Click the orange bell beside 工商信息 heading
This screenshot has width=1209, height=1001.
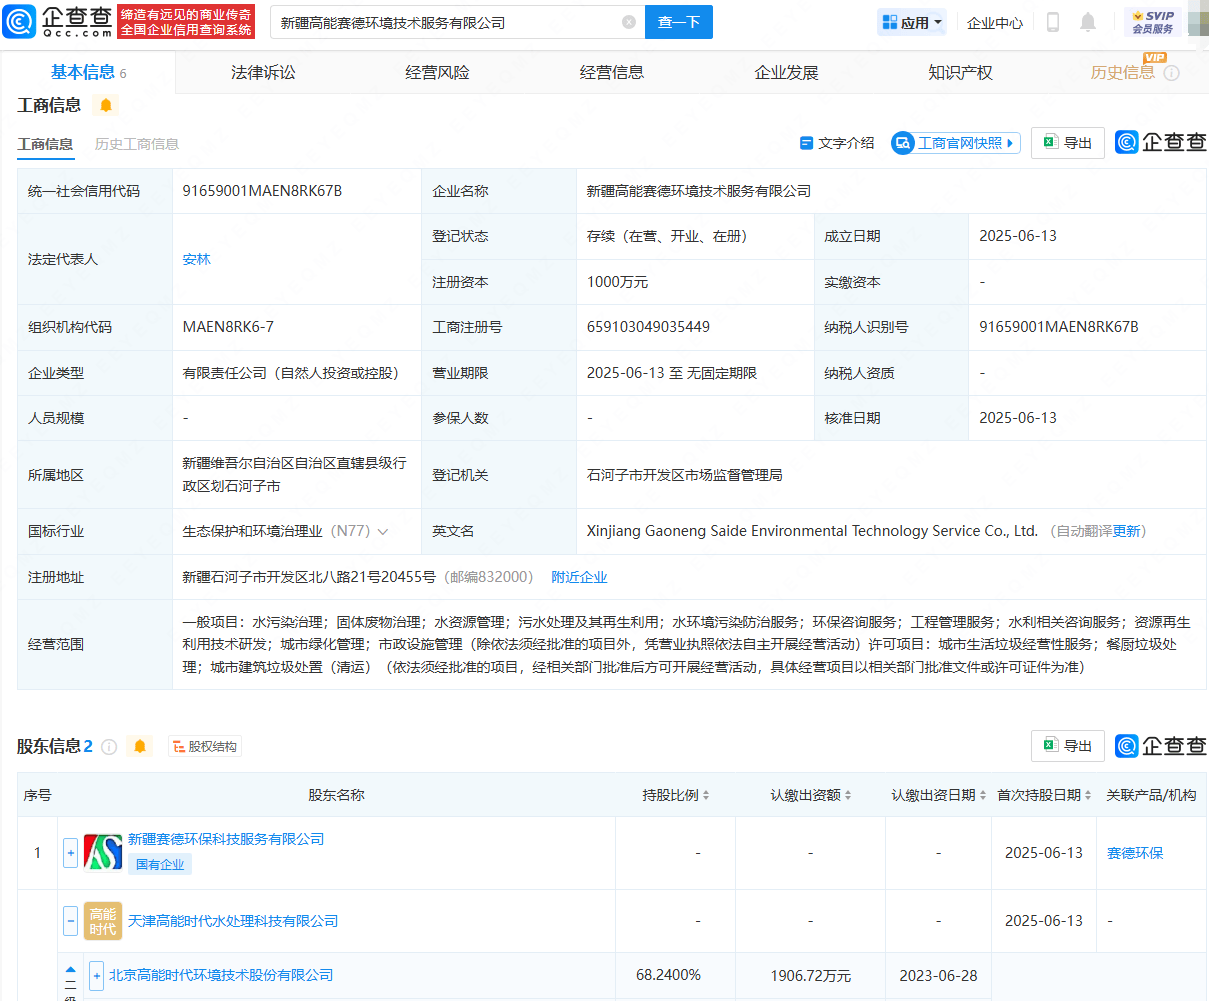pyautogui.click(x=106, y=105)
